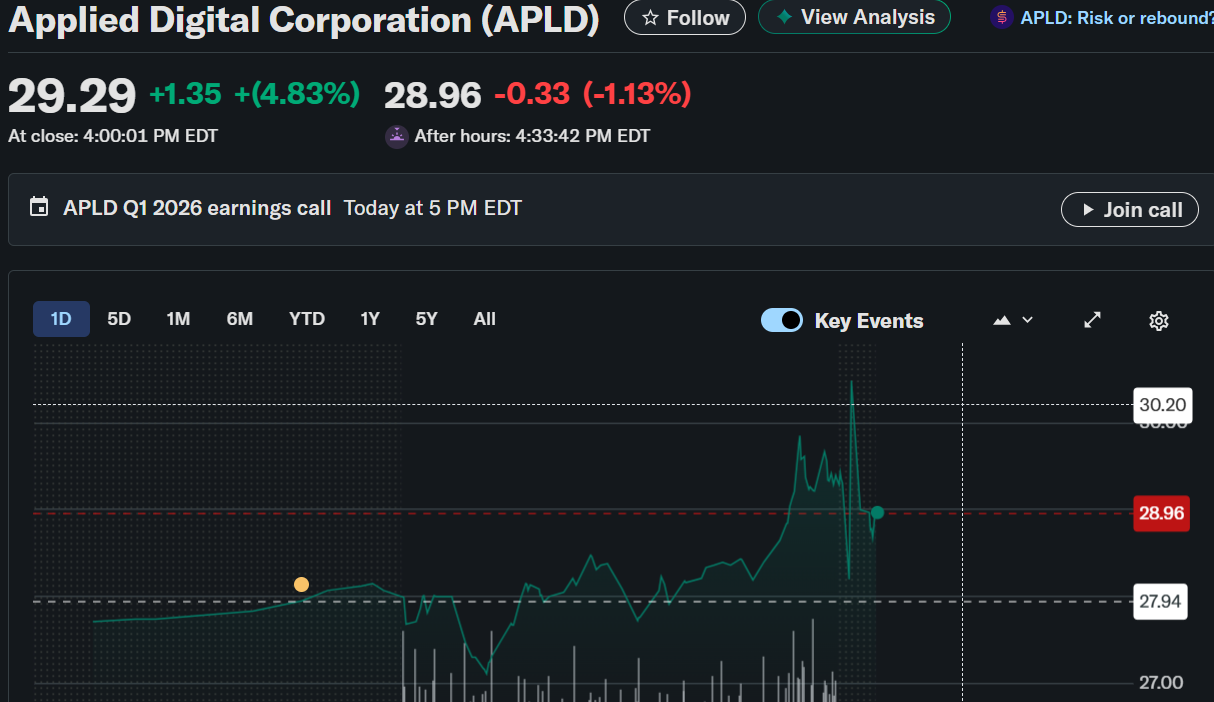The height and width of the screenshot is (702, 1214).
Task: Click the green current price dot
Action: (877, 513)
